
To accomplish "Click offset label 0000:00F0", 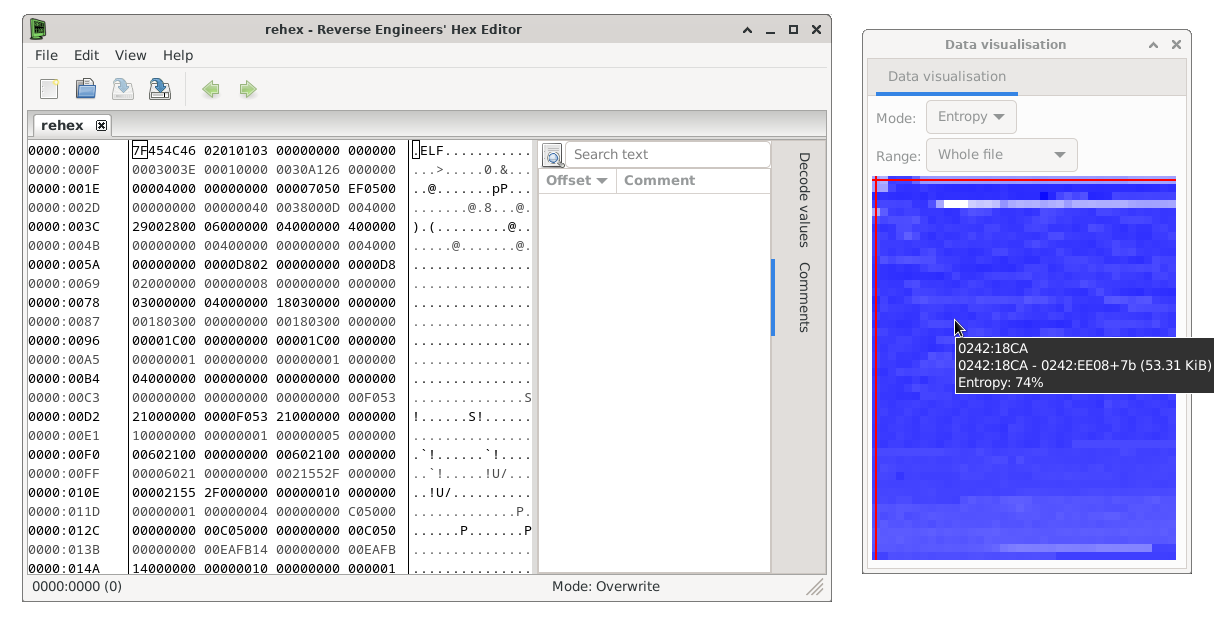I will (64, 455).
